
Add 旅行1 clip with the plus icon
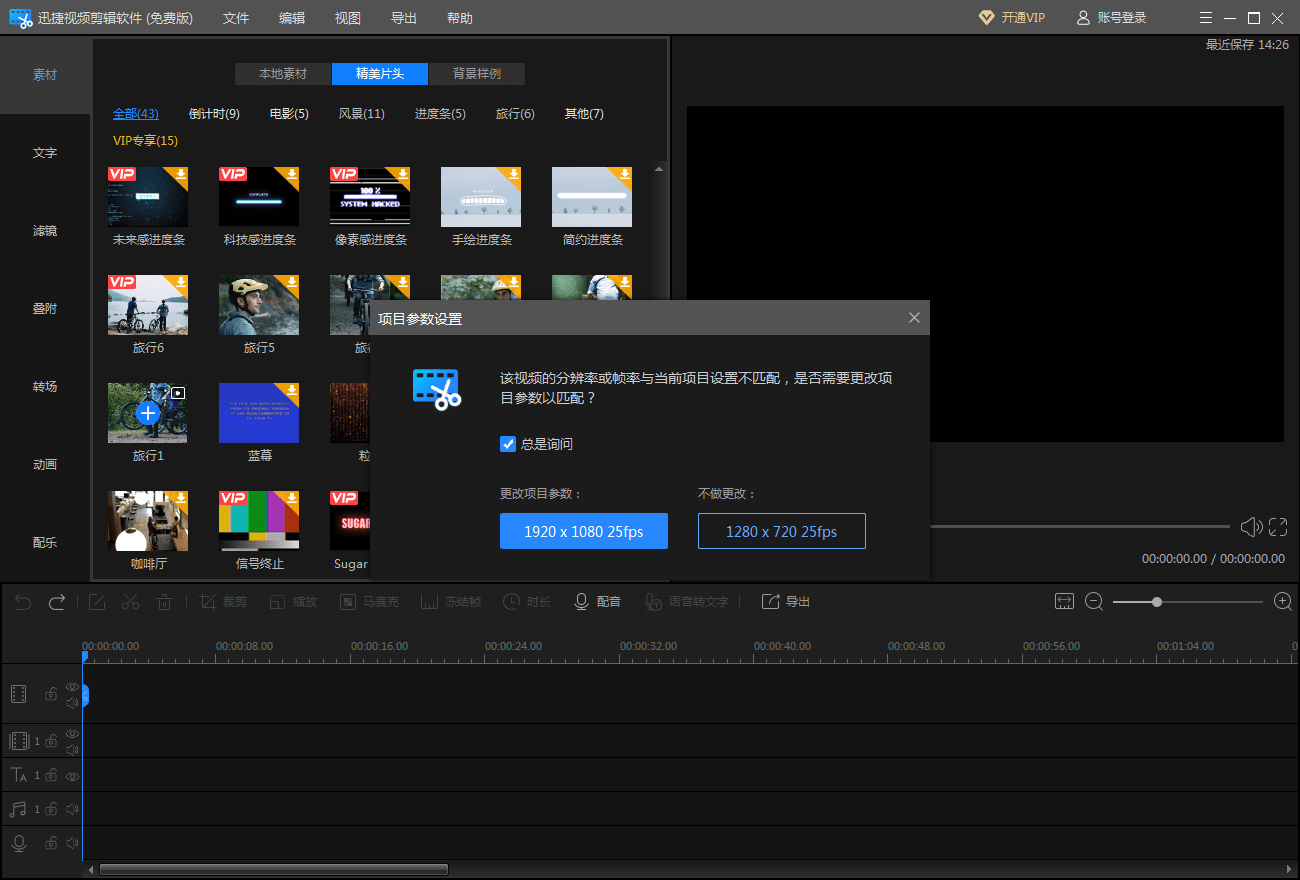pyautogui.click(x=148, y=413)
